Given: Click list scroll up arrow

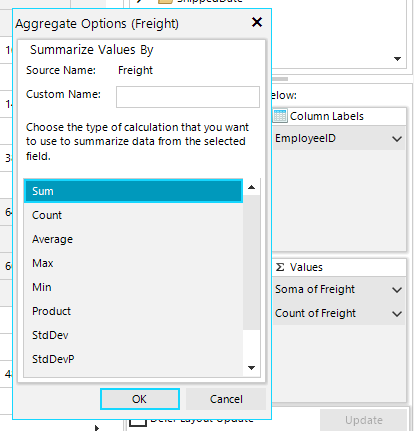Looking at the screenshot, I should [252, 187].
